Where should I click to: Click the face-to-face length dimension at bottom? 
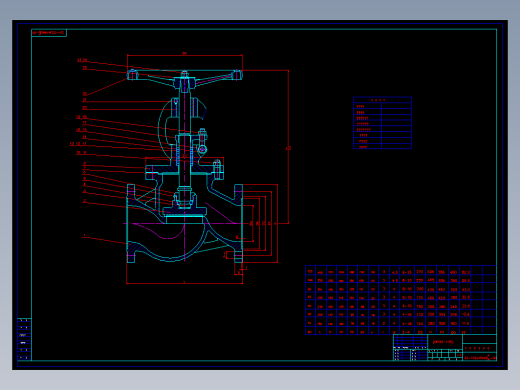point(185,283)
